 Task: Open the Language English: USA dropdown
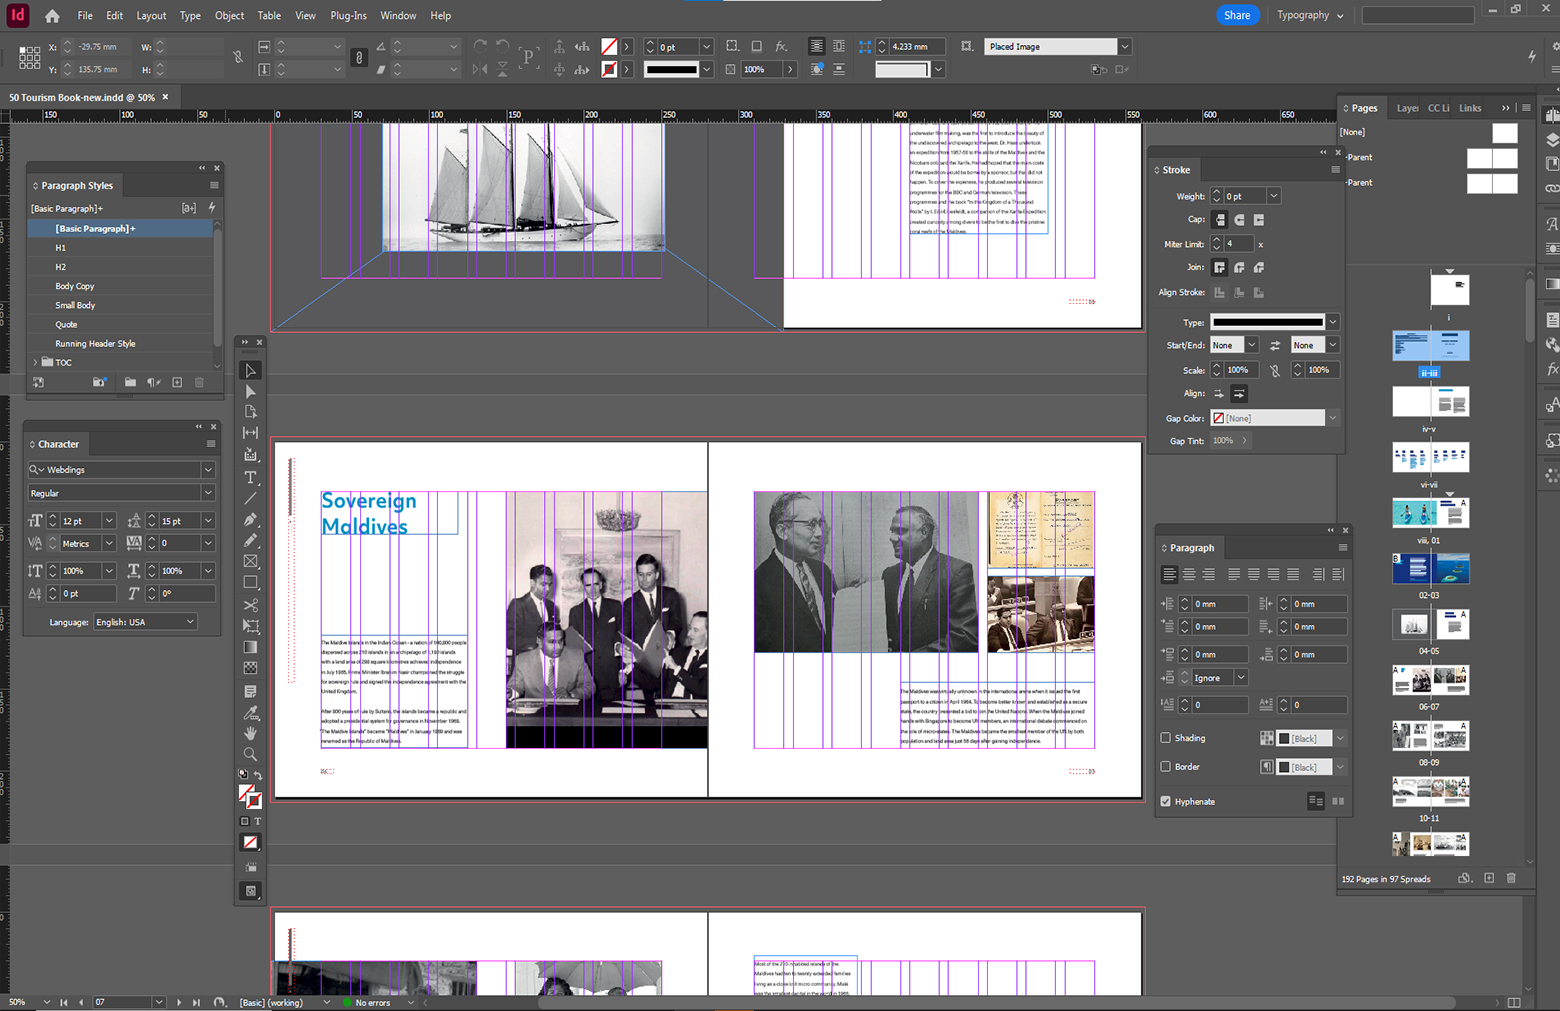tap(145, 622)
